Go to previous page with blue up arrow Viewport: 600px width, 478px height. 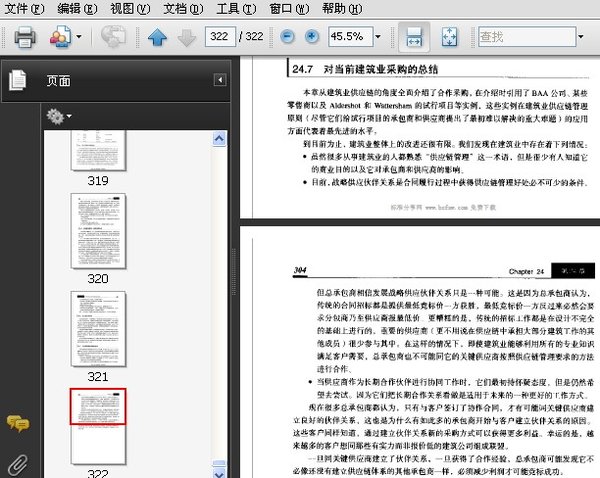click(157, 38)
